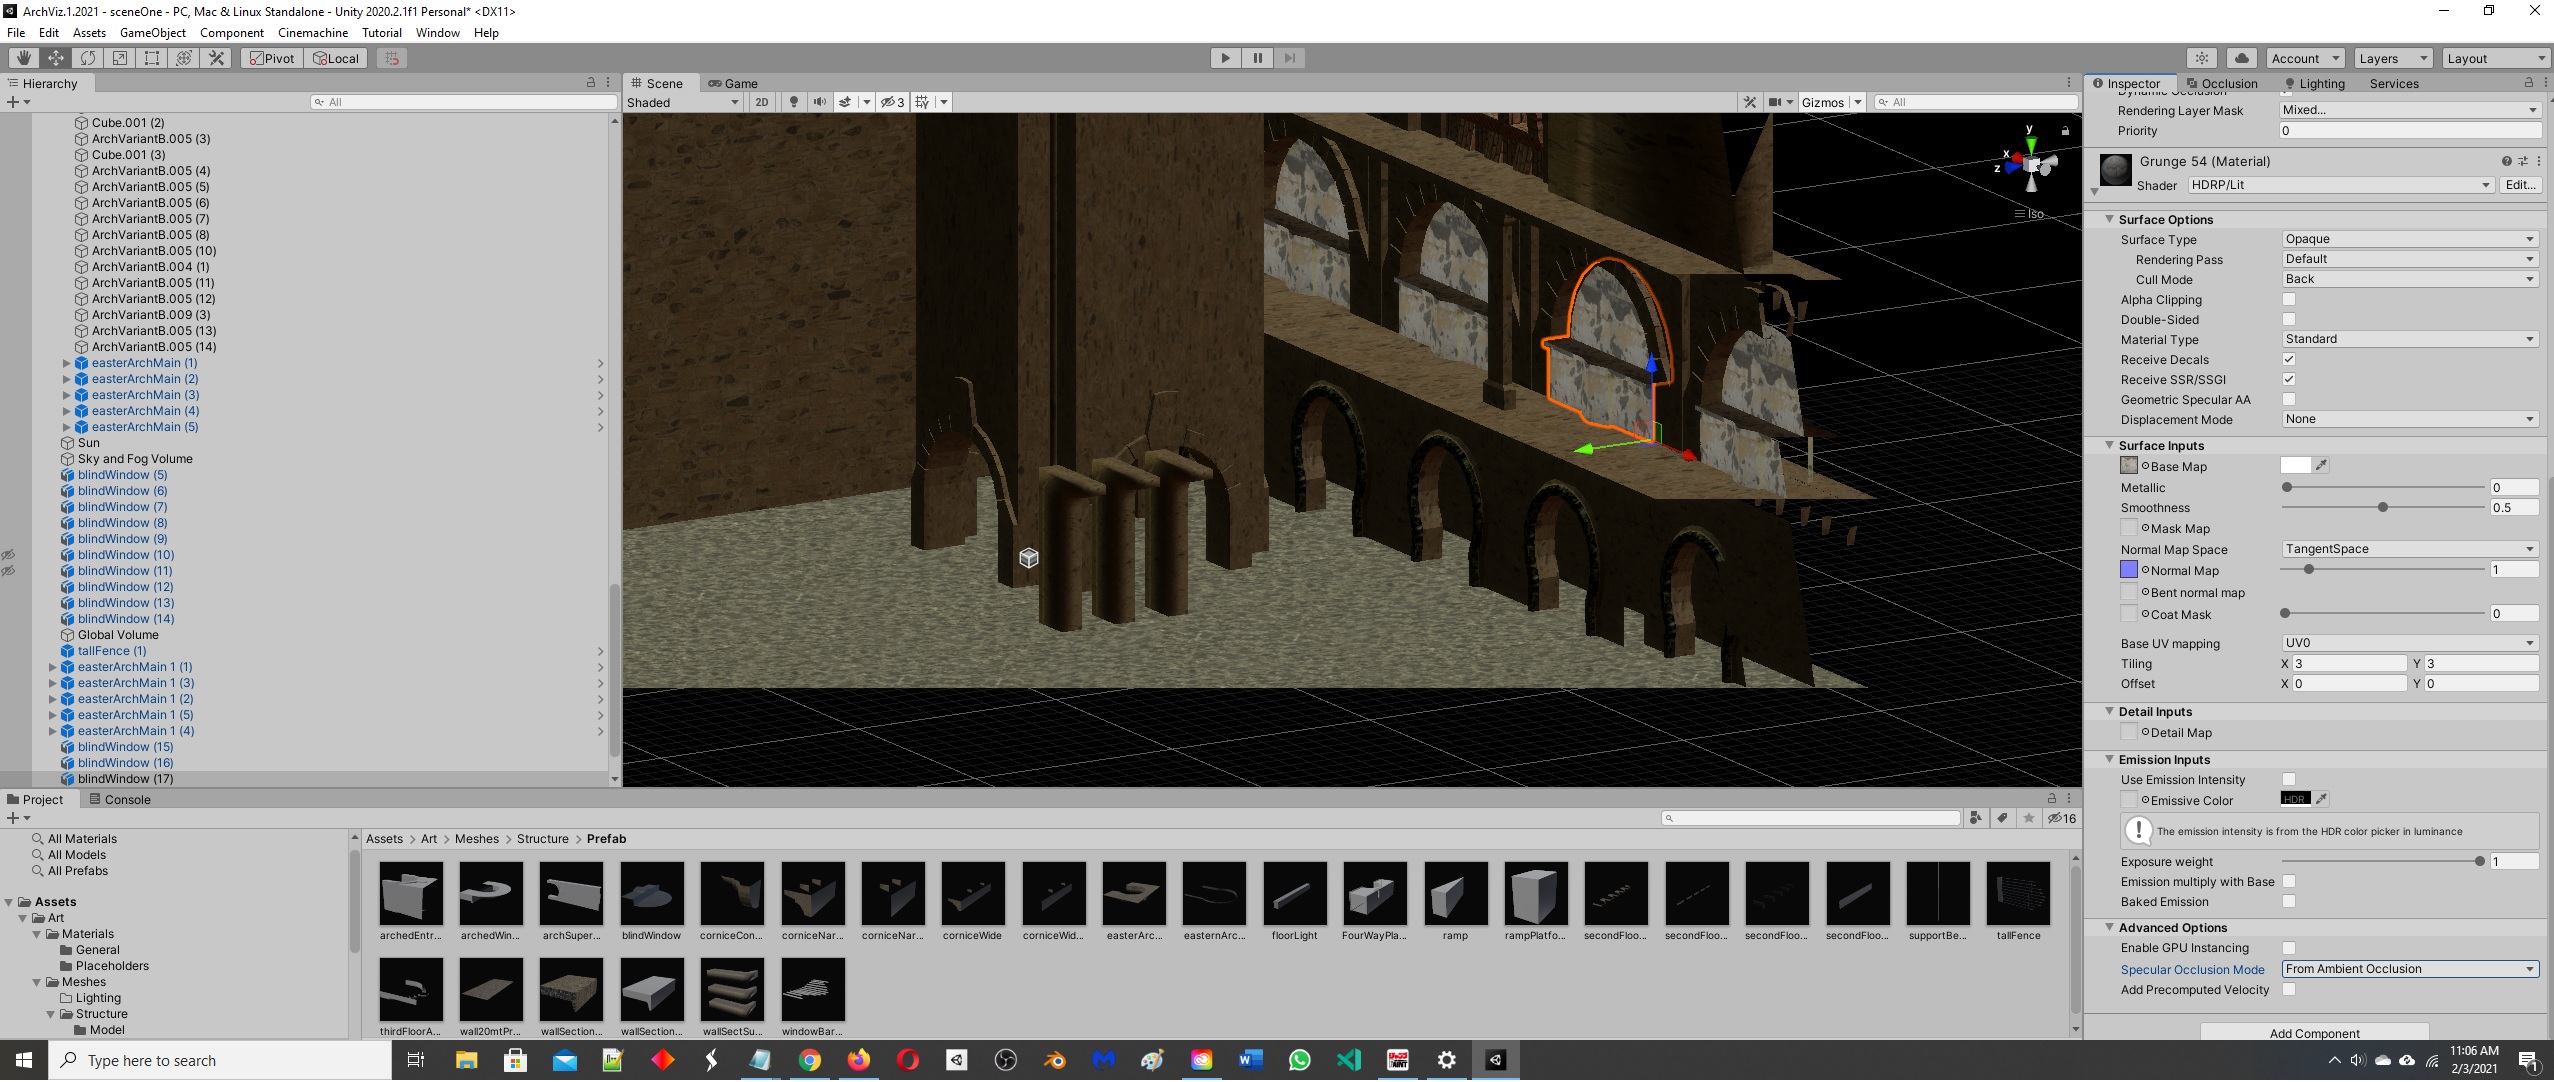Toggle 2D scene view mode
2554x1082 pixels.
tap(762, 102)
